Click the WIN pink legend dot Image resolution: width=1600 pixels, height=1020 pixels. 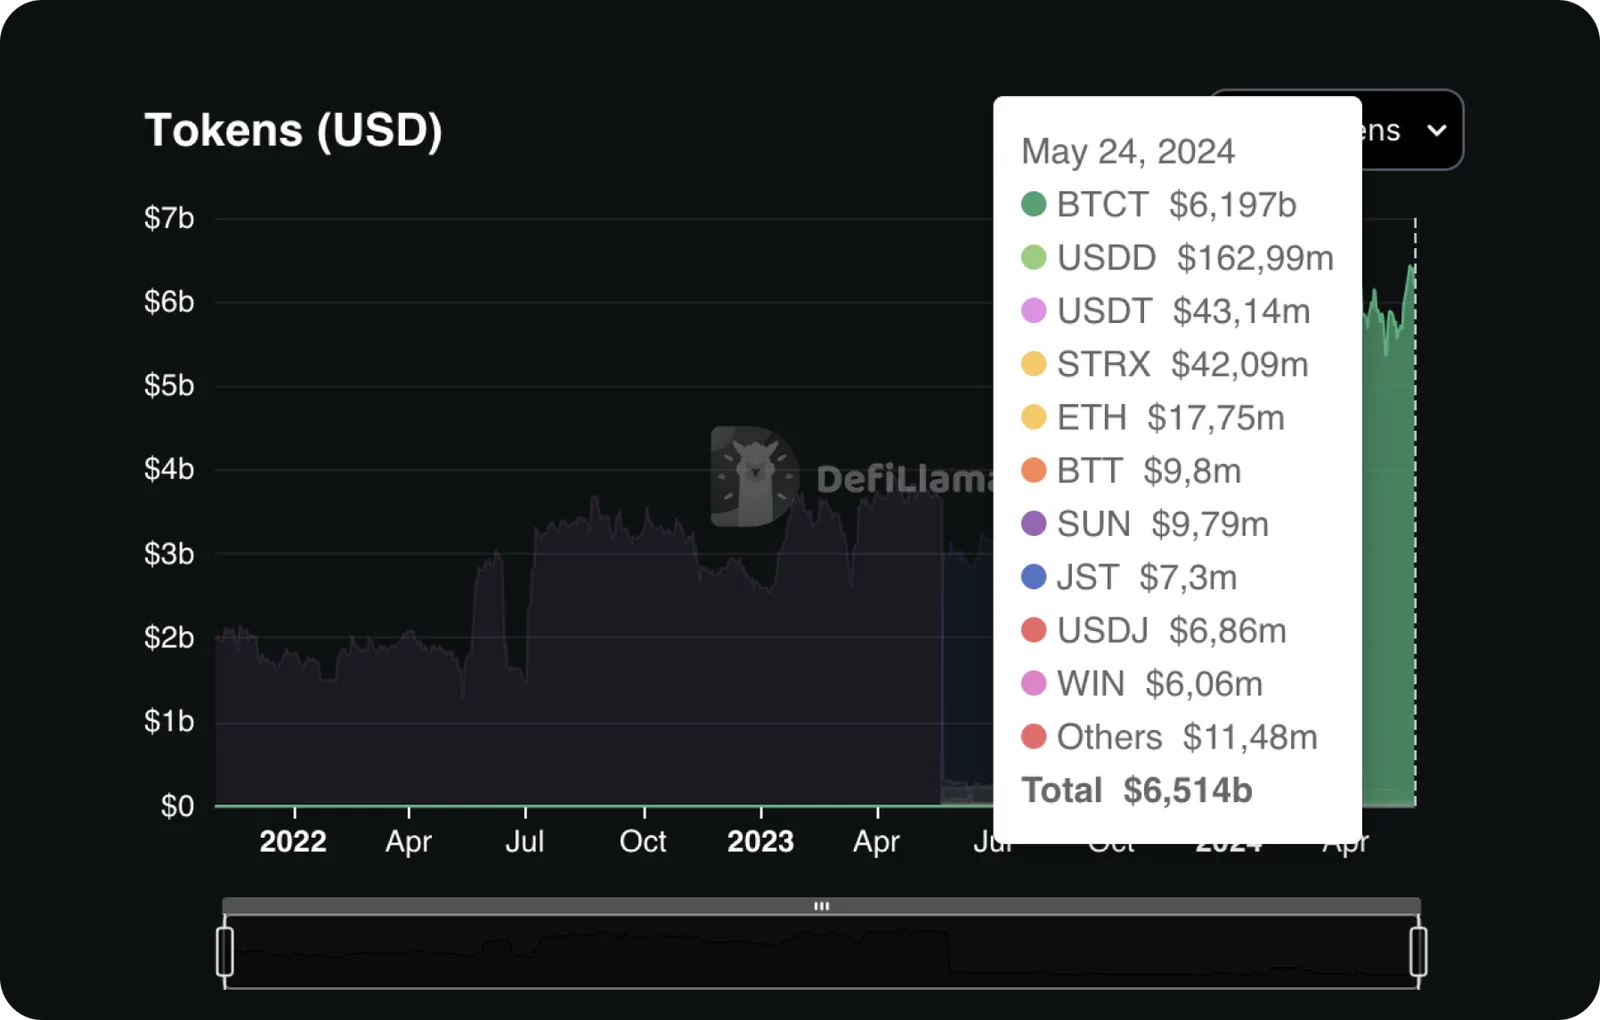pos(1033,683)
